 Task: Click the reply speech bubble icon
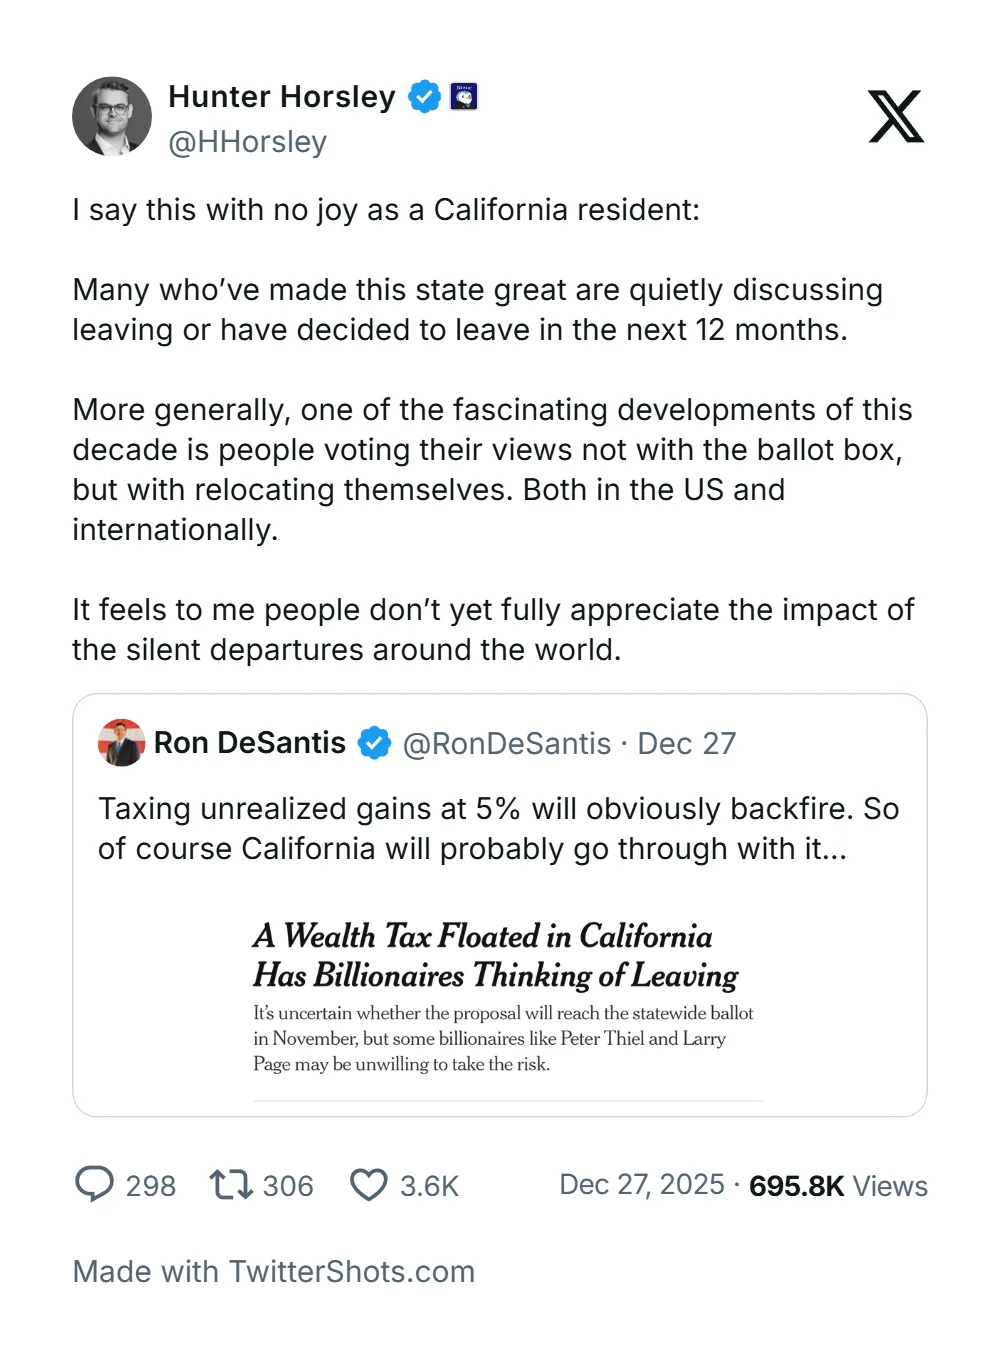click(x=95, y=1185)
